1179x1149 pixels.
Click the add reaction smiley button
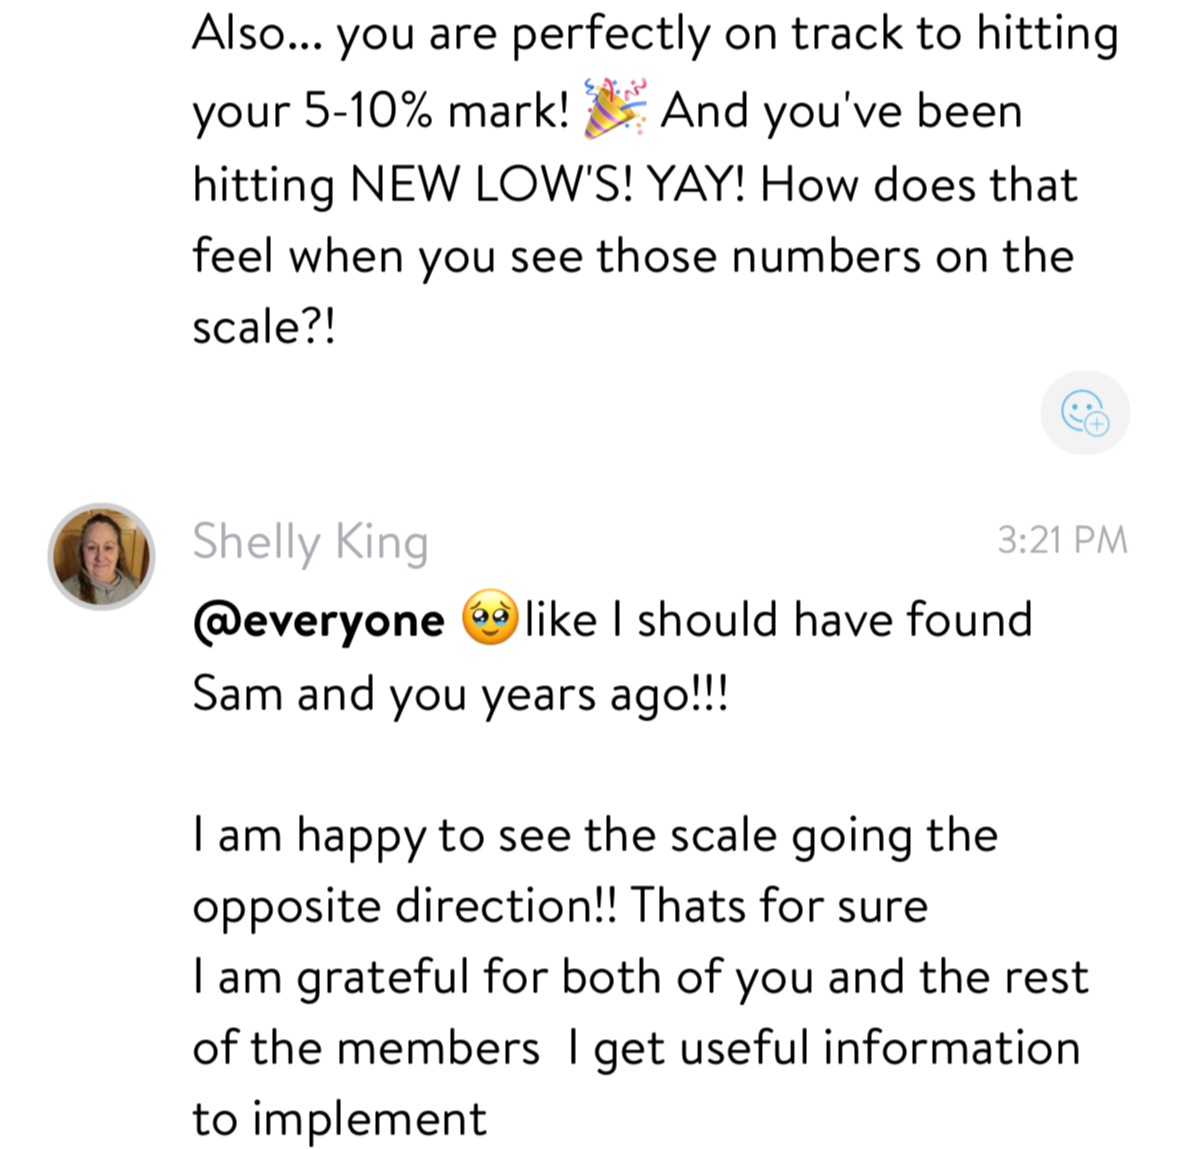click(1085, 412)
